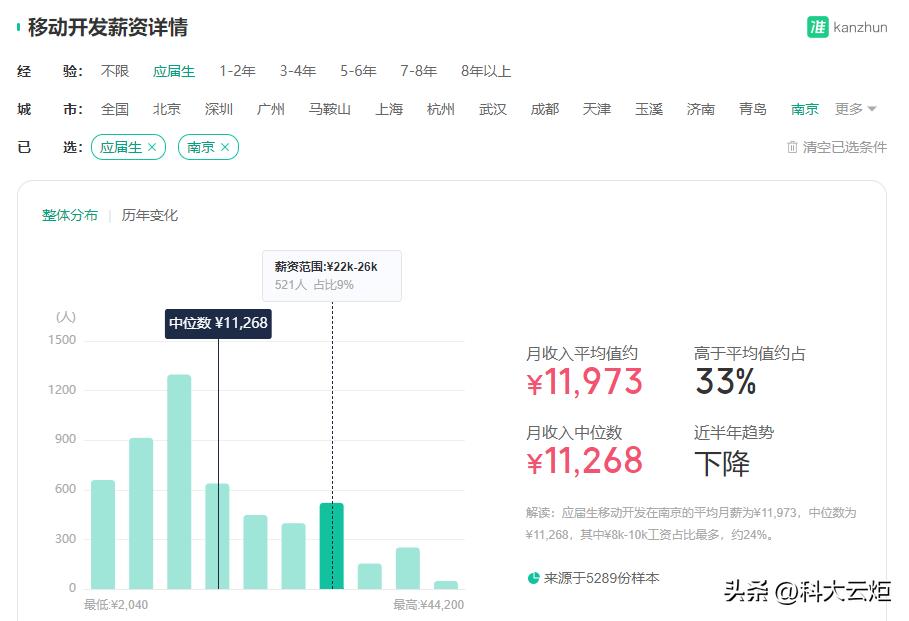Click the kanzhun logo icon
909x621 pixels.
point(819,28)
